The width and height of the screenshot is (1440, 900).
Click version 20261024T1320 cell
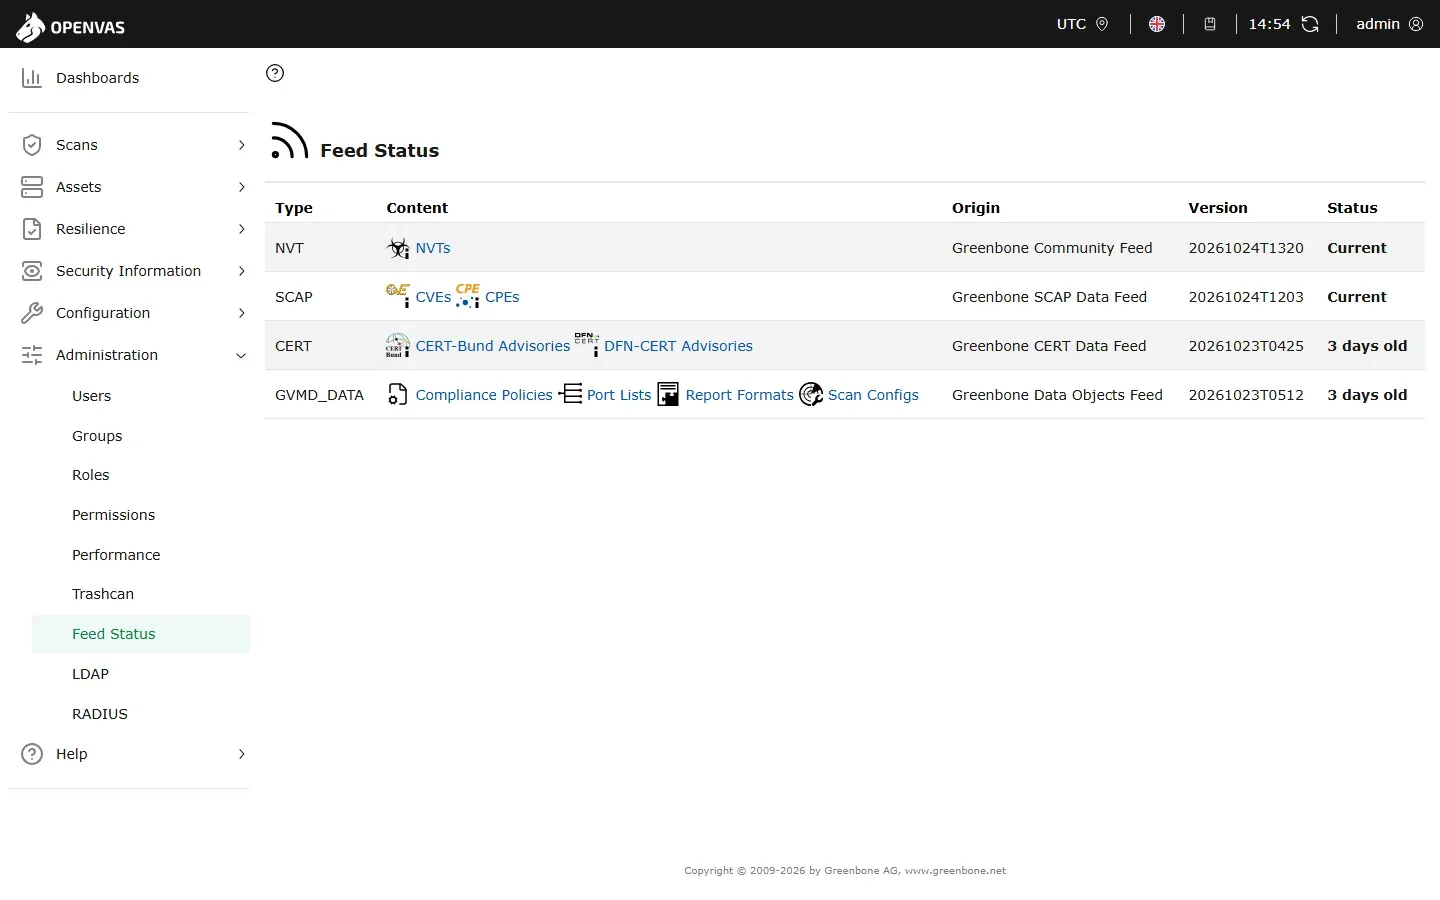(x=1246, y=248)
